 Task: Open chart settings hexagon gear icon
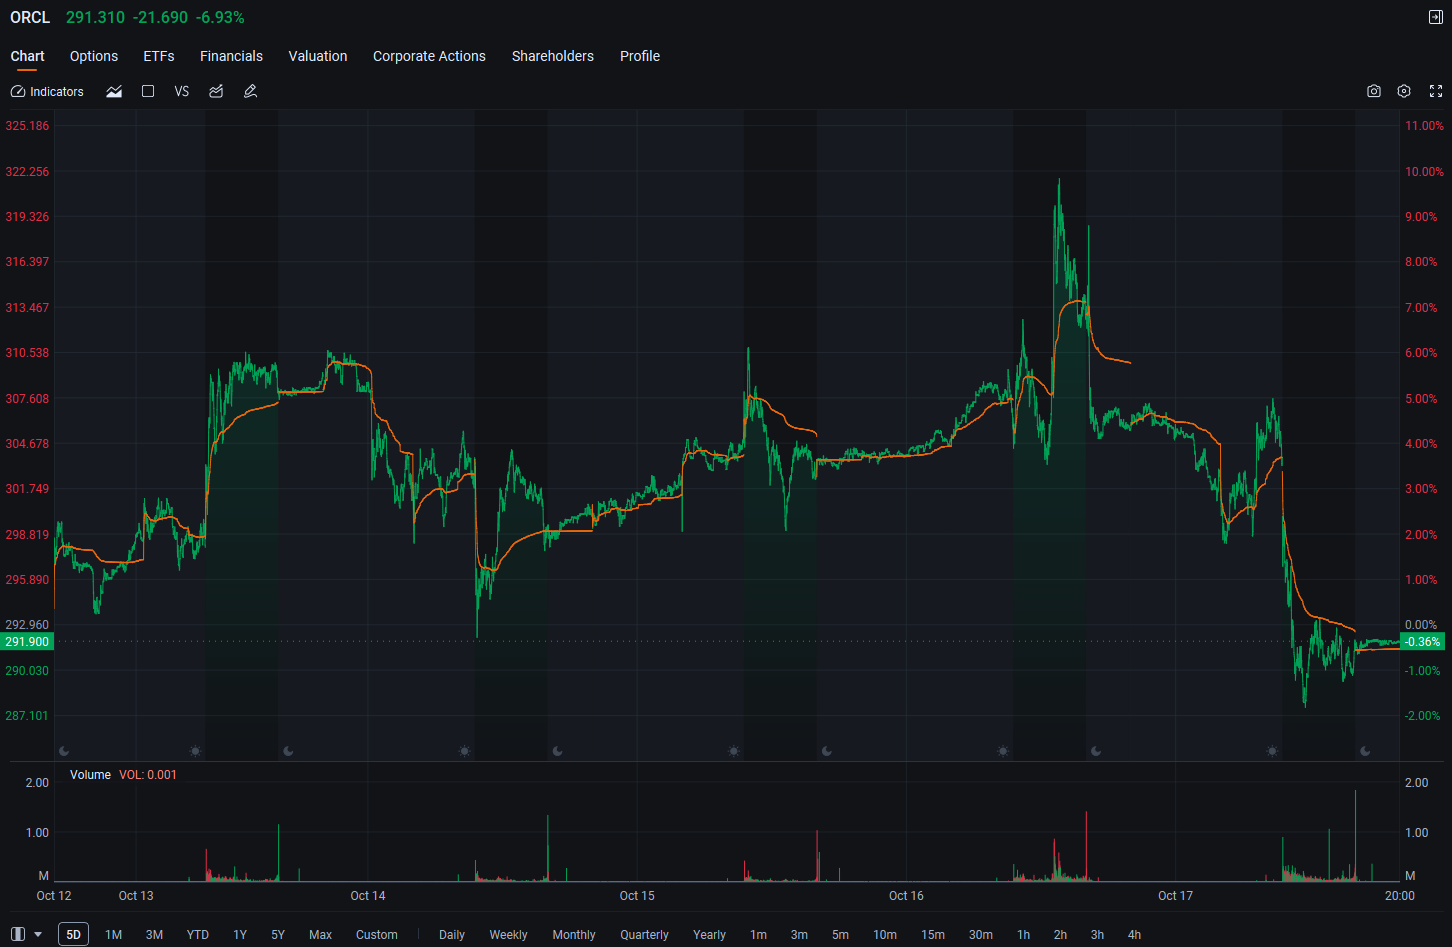pyautogui.click(x=1404, y=91)
